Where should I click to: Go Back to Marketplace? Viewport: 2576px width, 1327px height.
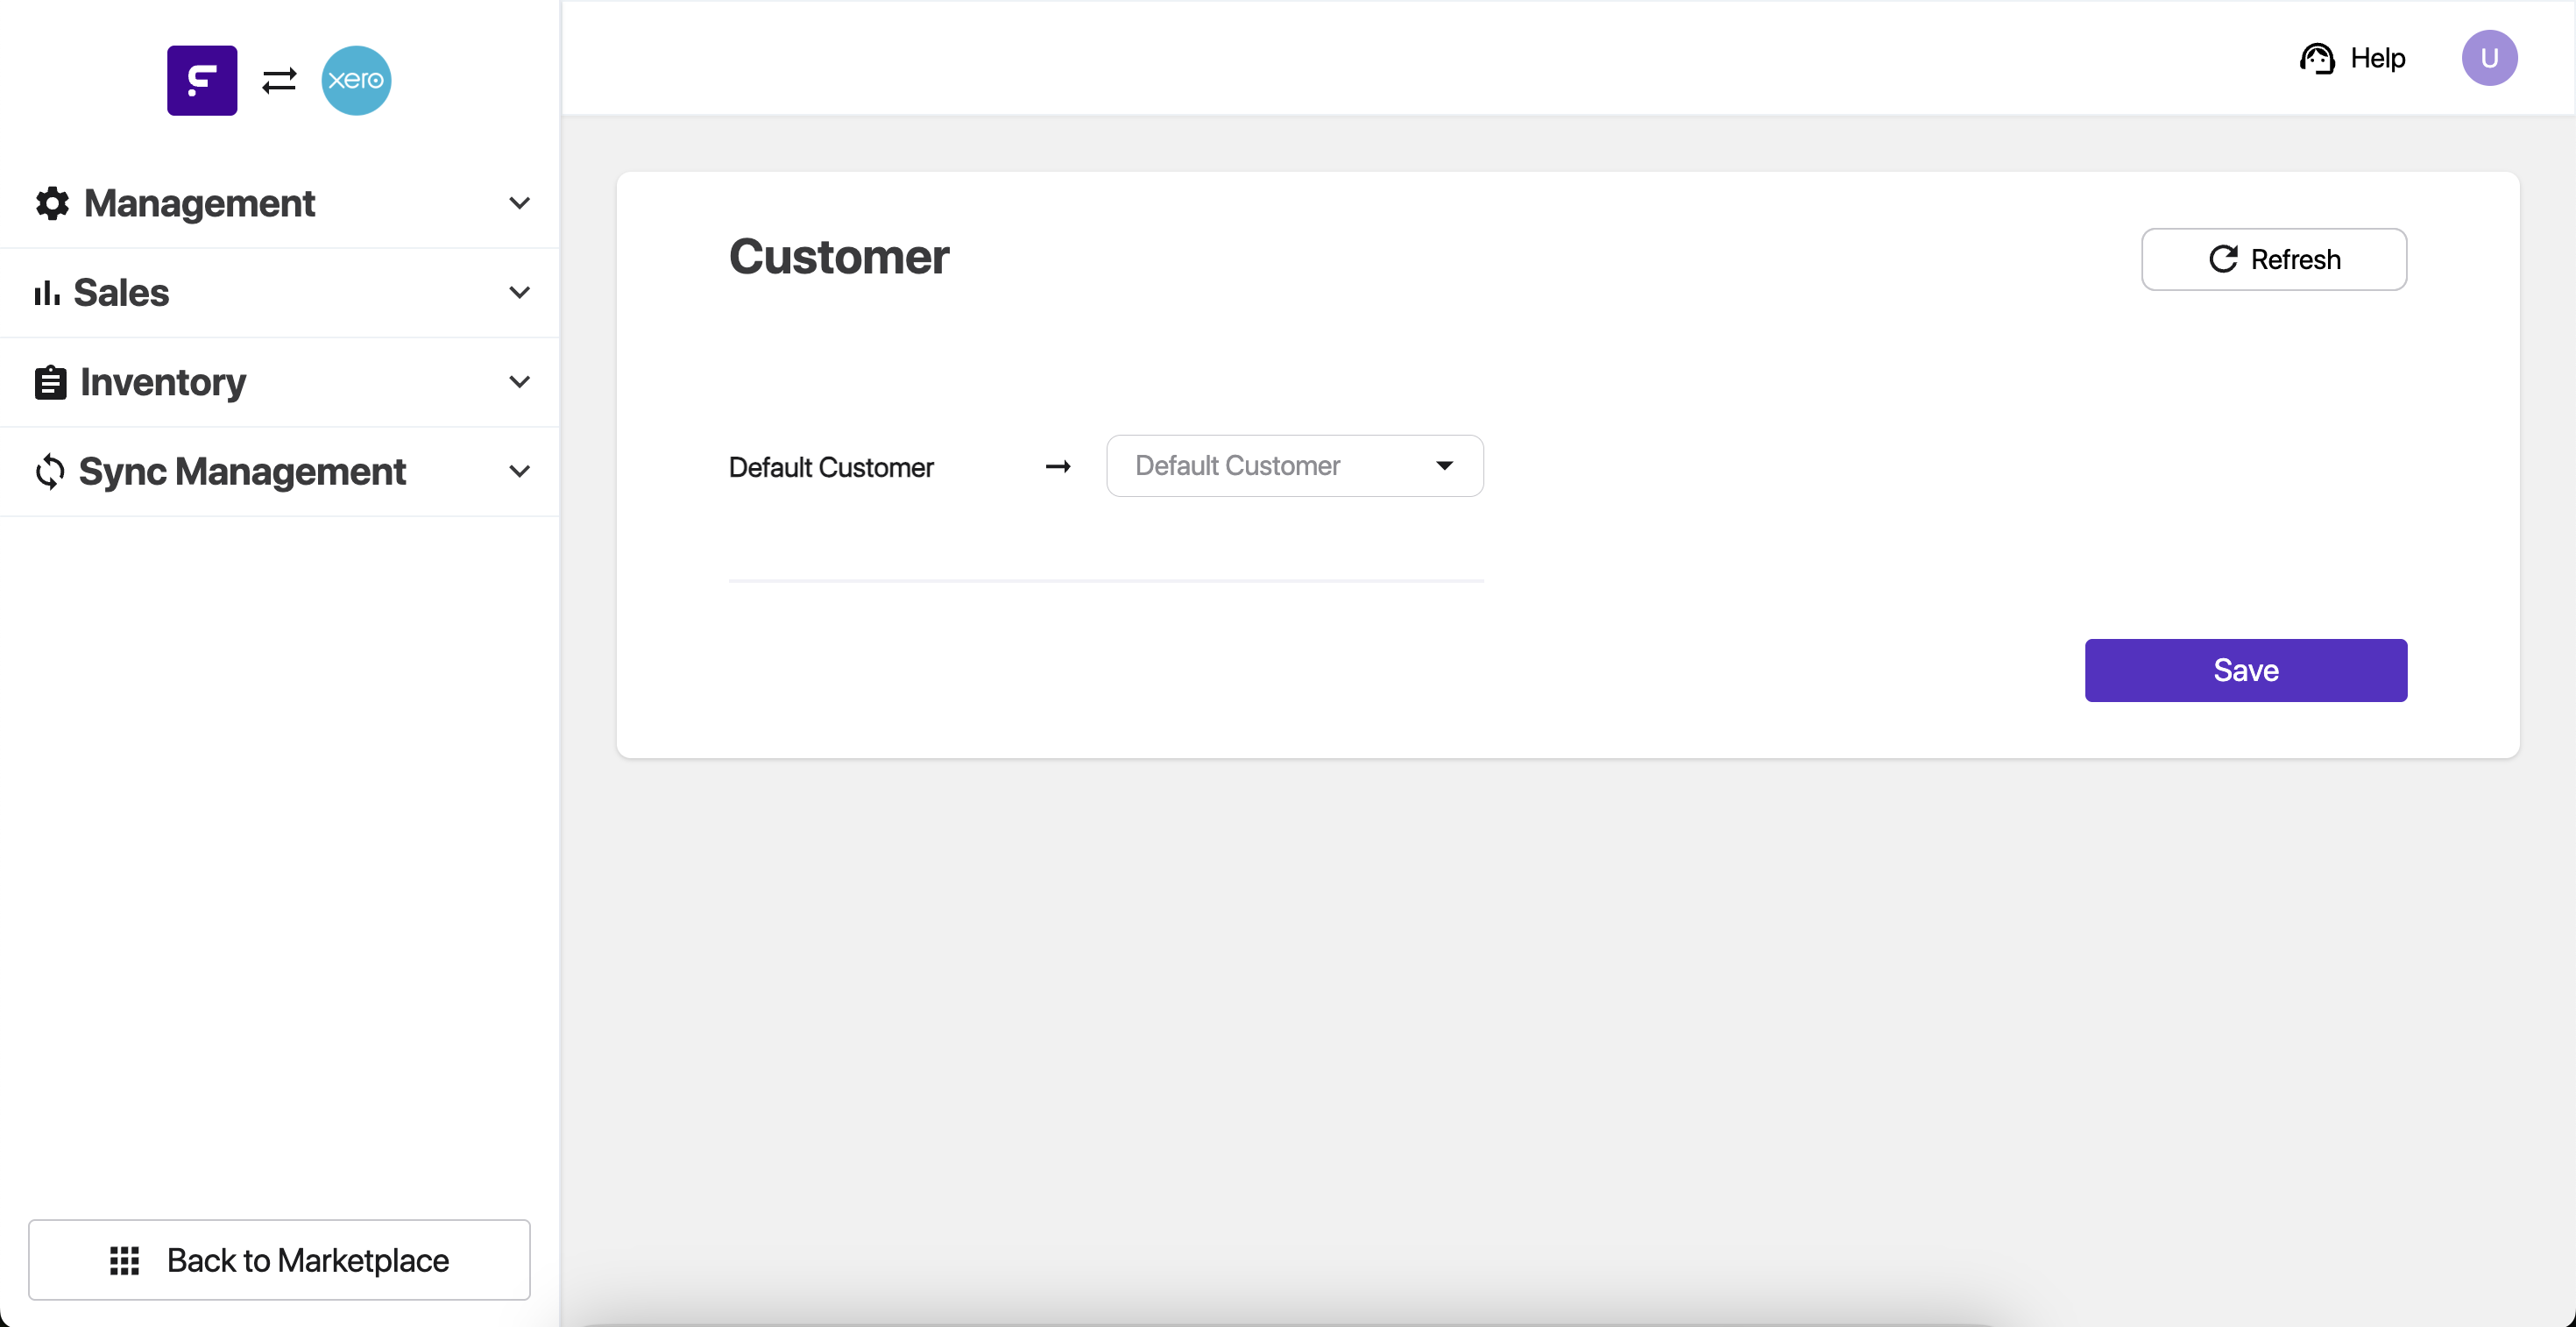[x=279, y=1260]
